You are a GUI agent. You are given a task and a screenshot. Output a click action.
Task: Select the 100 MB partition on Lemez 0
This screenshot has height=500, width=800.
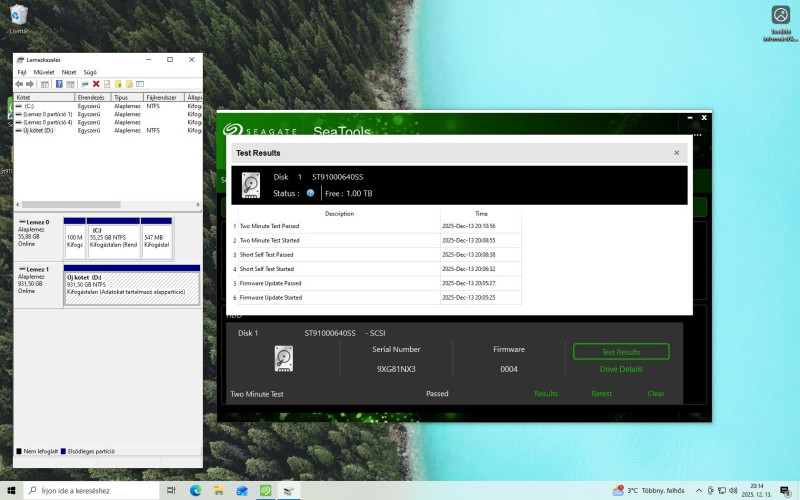[74, 238]
